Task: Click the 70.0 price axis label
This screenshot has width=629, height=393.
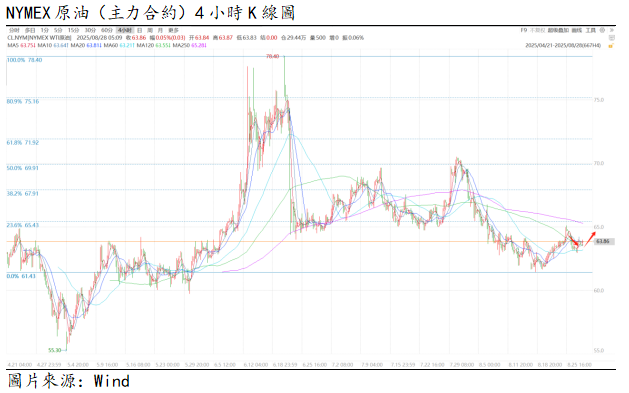Action: pyautogui.click(x=599, y=164)
